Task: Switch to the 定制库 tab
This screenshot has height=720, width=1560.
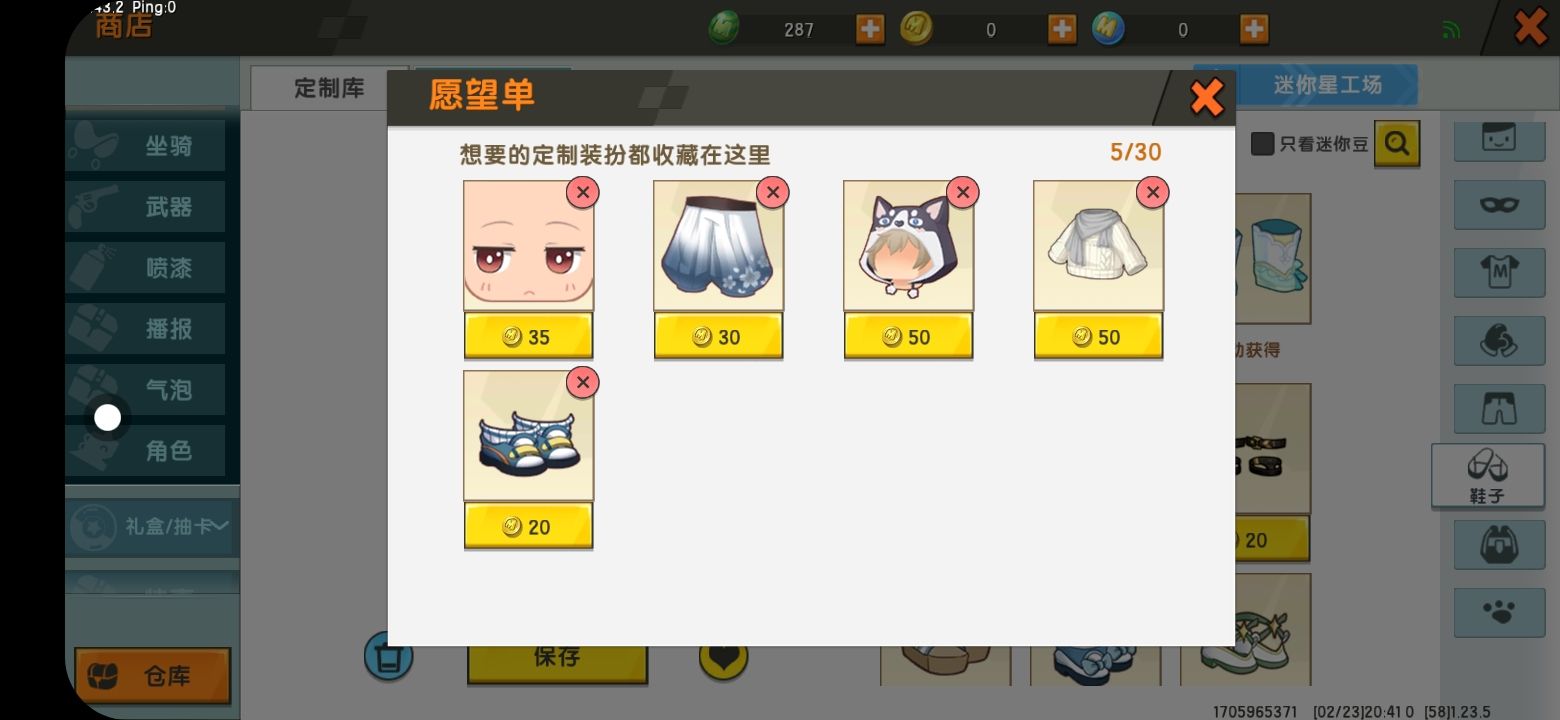Action: click(x=329, y=88)
